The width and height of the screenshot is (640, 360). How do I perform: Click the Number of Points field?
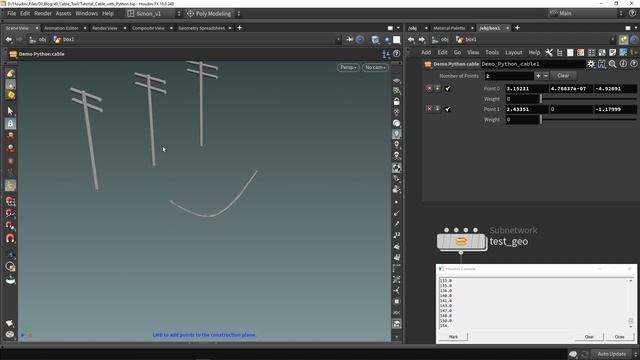pyautogui.click(x=509, y=76)
